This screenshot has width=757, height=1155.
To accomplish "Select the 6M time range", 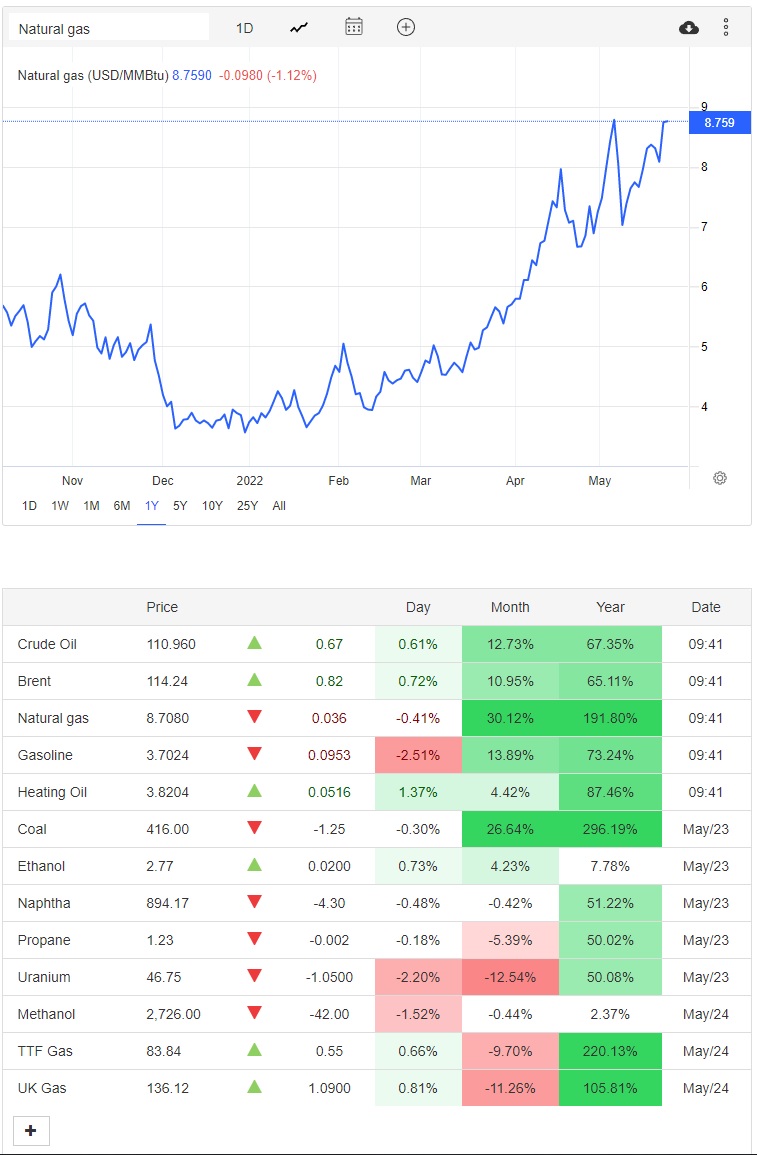I will pyautogui.click(x=121, y=506).
